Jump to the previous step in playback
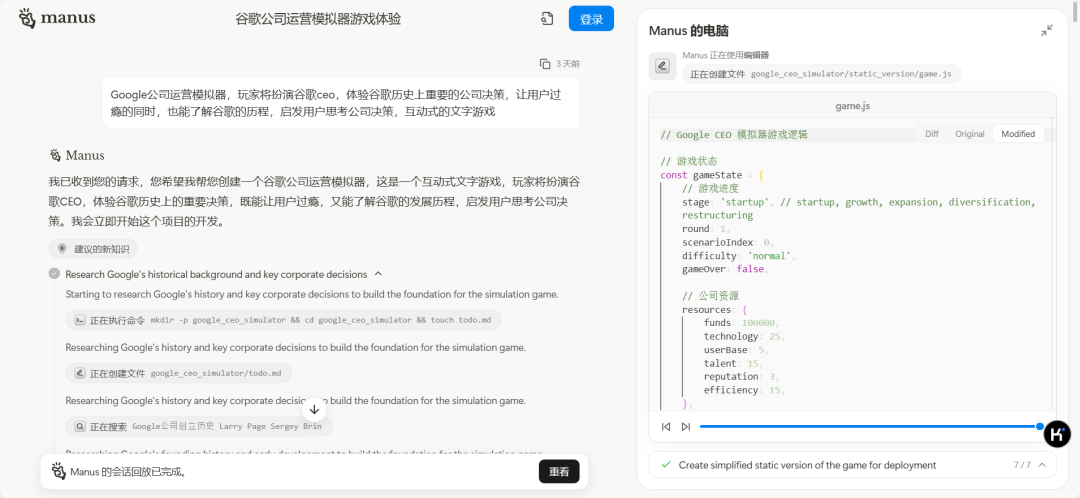 665,426
